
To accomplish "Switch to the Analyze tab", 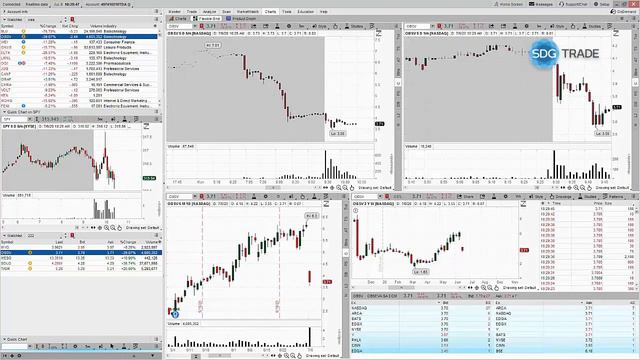I will click(x=209, y=11).
